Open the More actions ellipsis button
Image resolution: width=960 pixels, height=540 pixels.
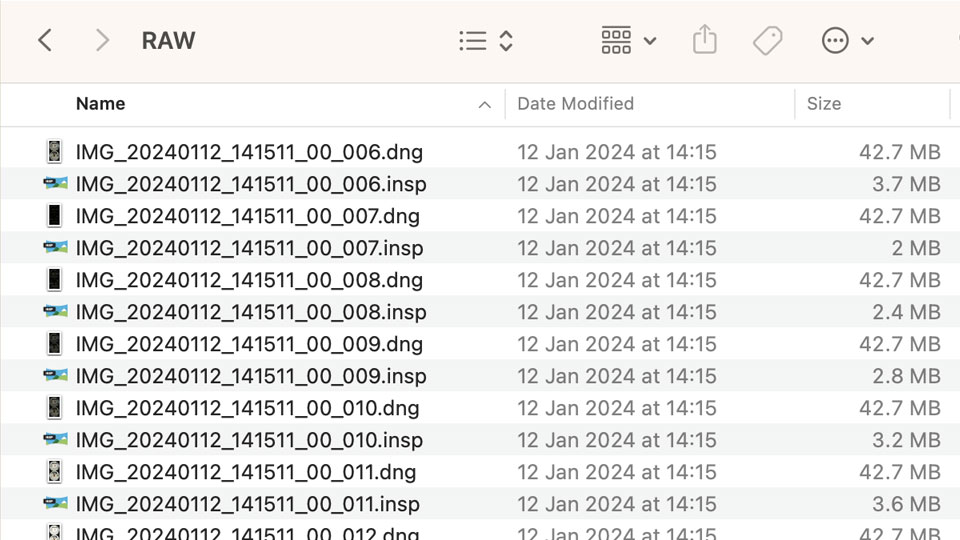835,41
